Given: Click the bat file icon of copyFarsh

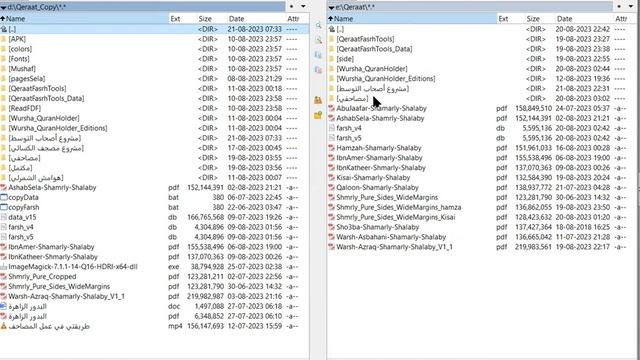Looking at the screenshot, I should 4,207.
